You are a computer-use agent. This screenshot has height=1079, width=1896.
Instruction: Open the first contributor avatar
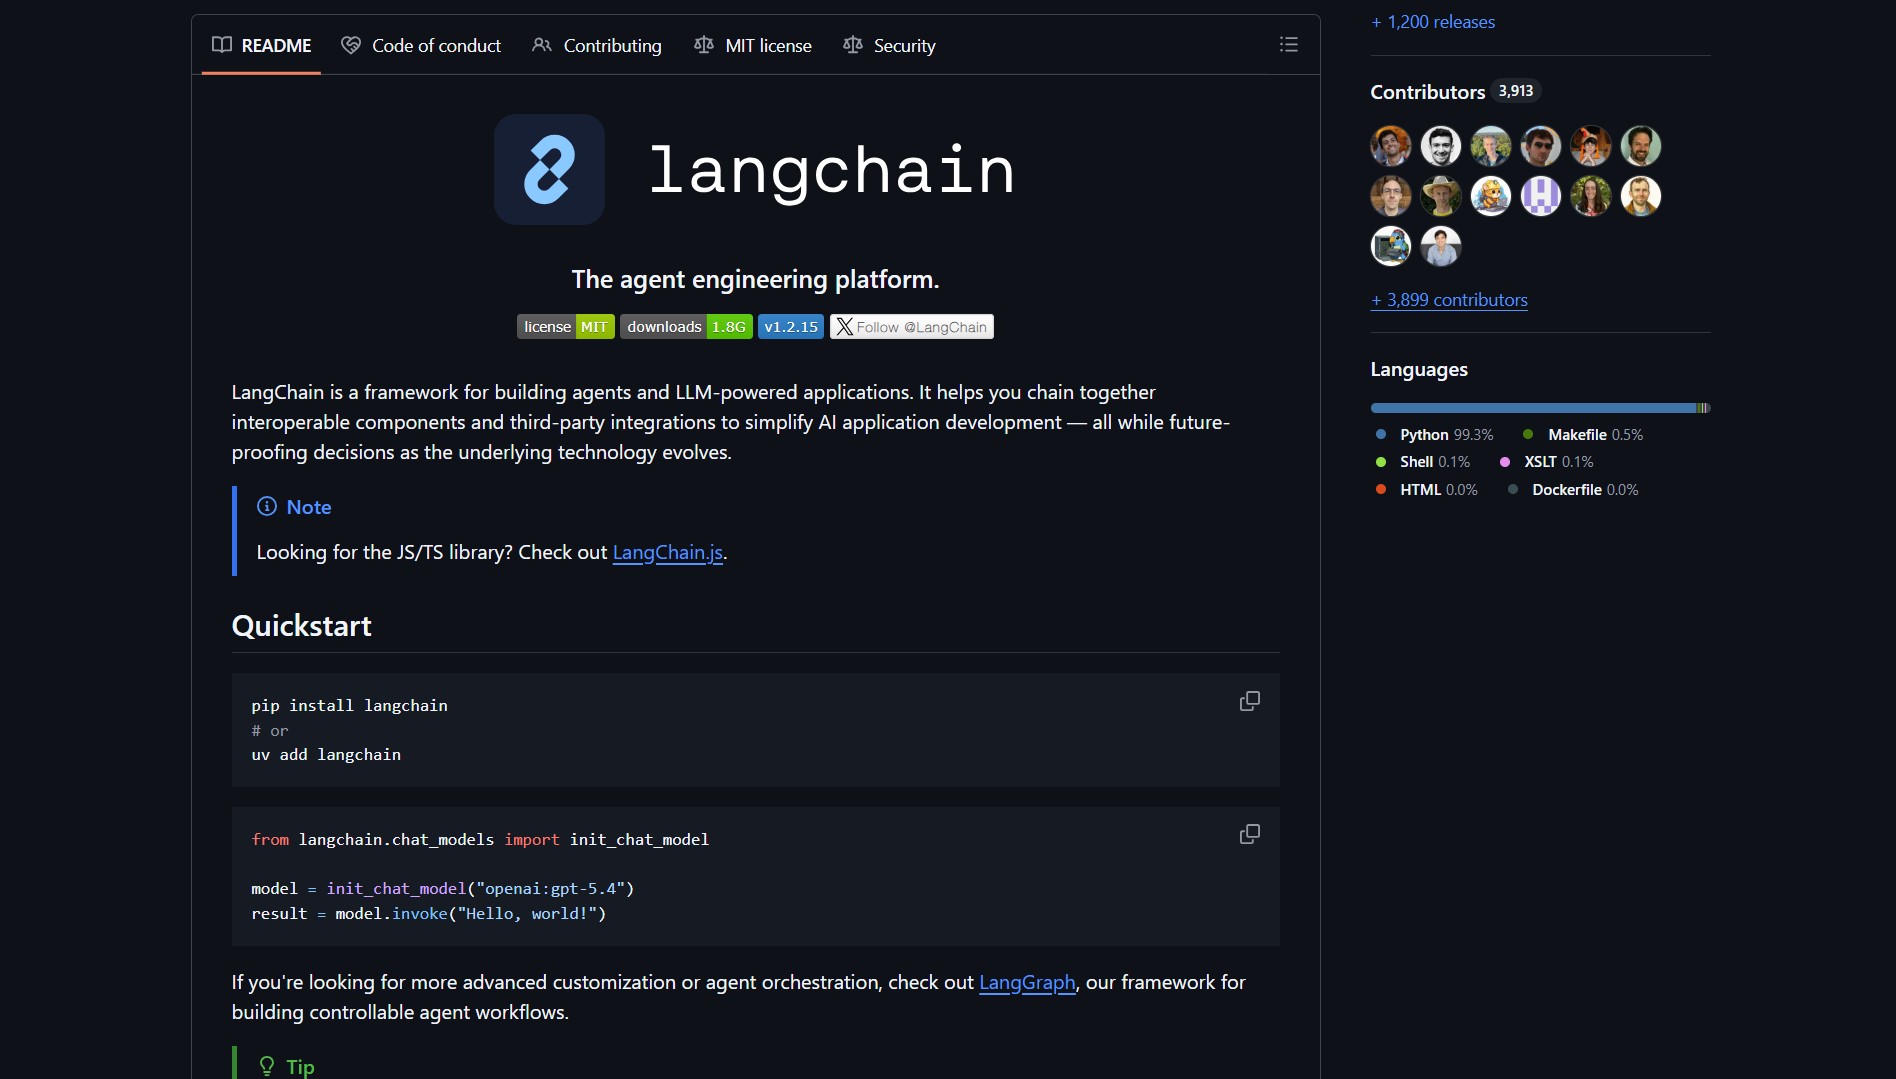point(1390,146)
